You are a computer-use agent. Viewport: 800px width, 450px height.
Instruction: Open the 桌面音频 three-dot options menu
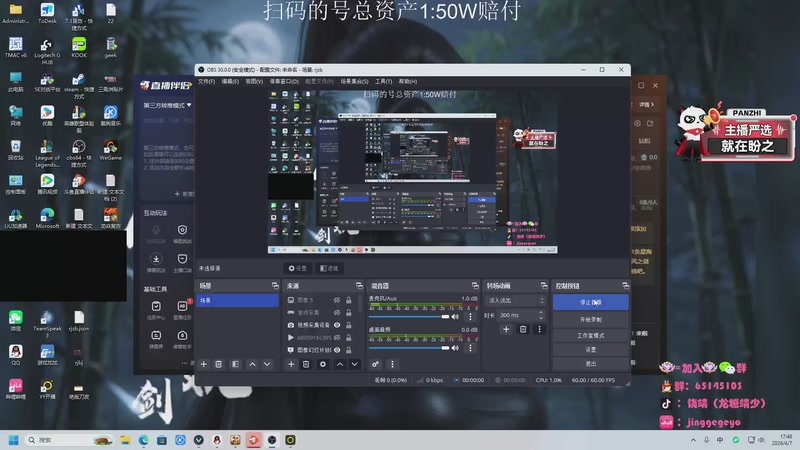click(470, 348)
